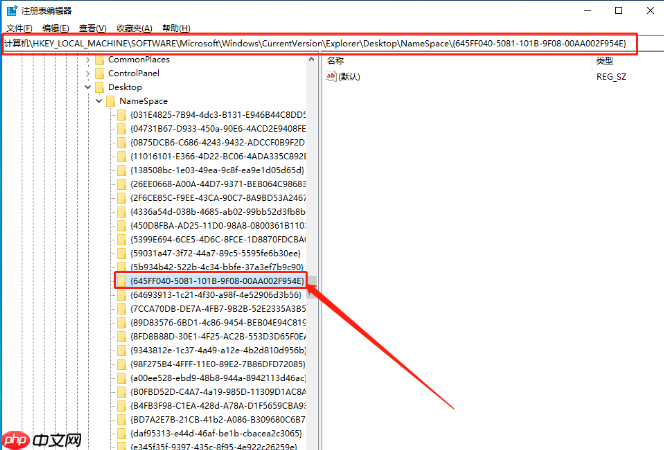This screenshot has height=450, width=664.
Task: Select the CommonPlaces folder icon
Action: [100, 60]
